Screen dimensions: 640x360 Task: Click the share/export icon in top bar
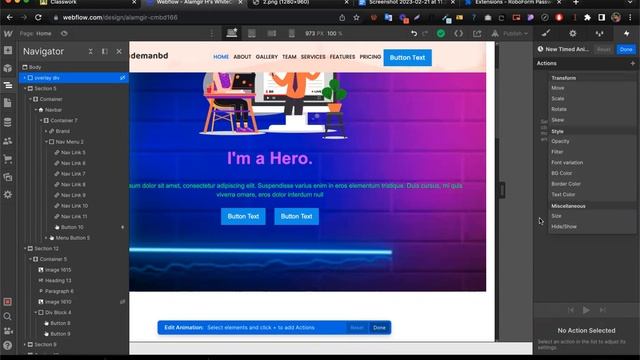[x=477, y=33]
